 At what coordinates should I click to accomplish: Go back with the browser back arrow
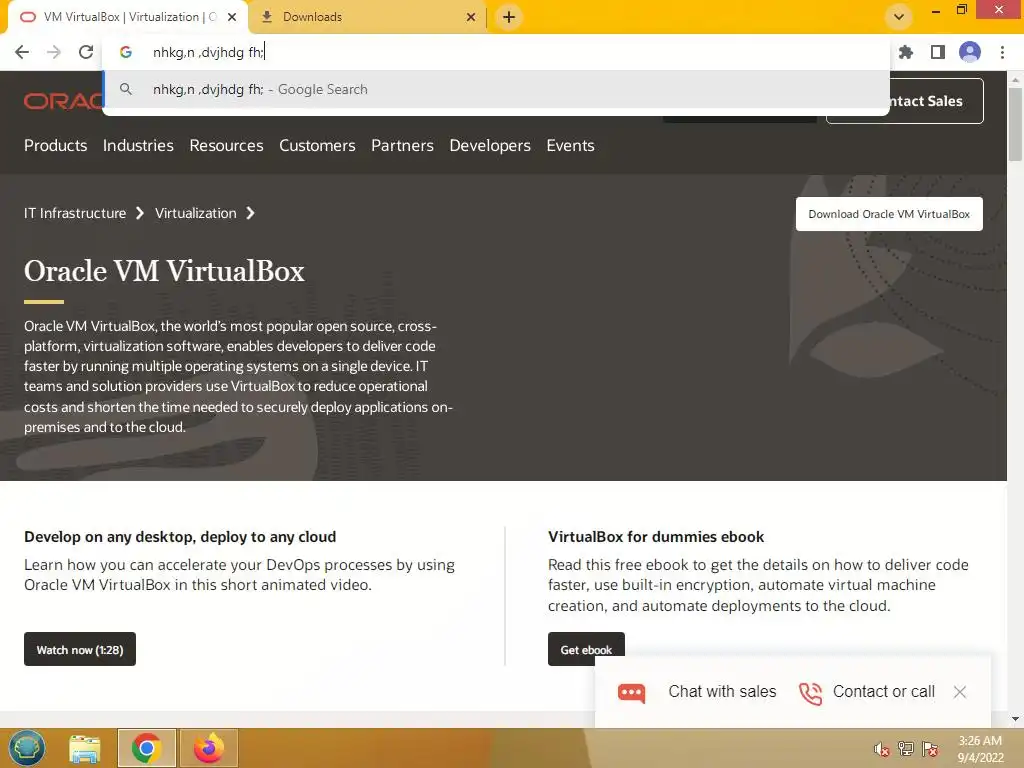tap(22, 52)
